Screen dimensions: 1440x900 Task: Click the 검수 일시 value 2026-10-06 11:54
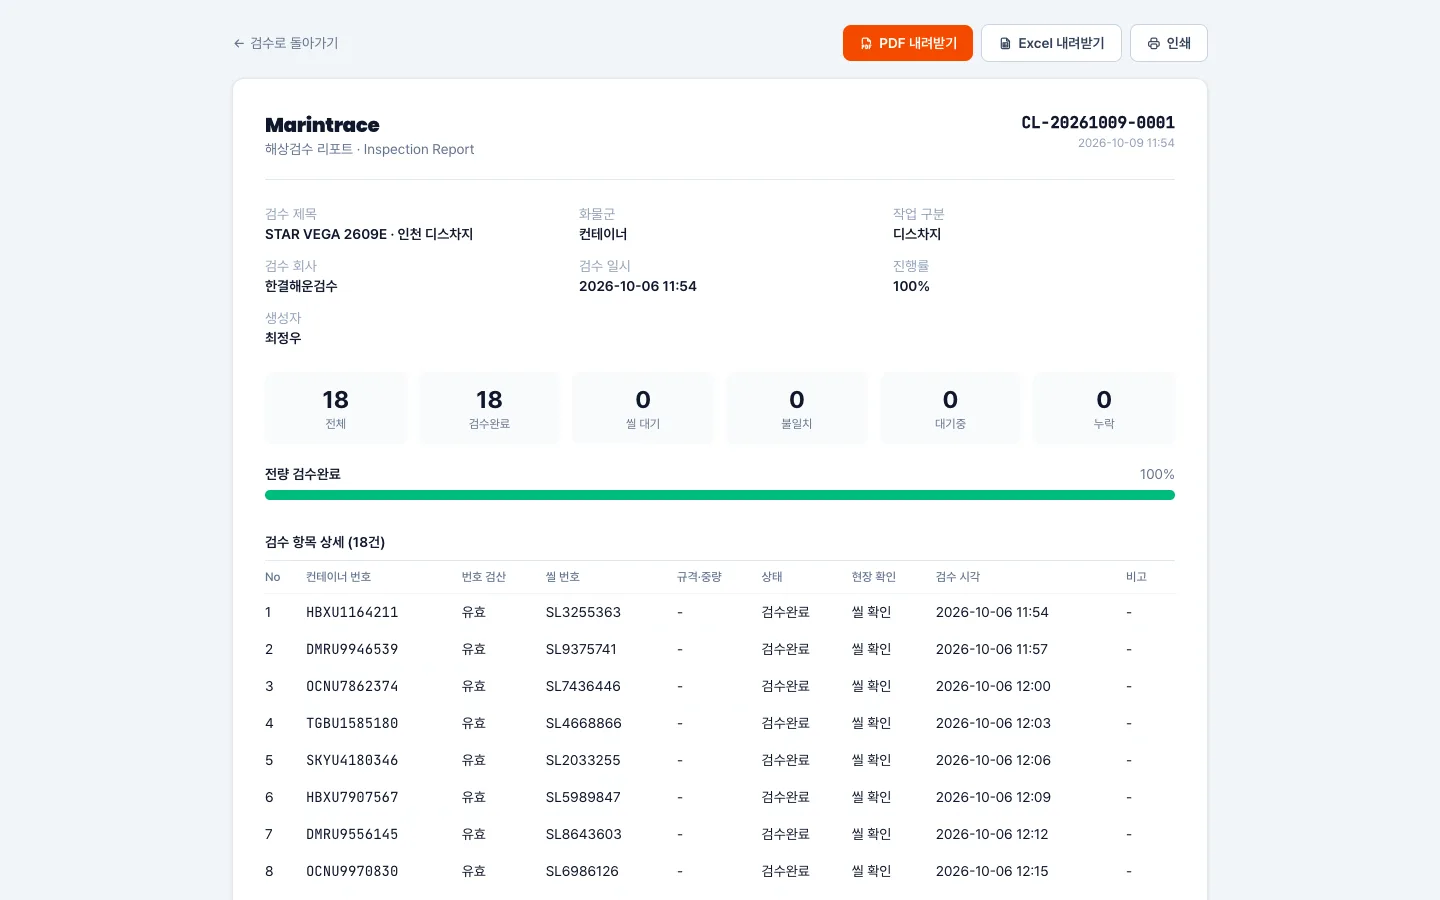click(x=638, y=286)
